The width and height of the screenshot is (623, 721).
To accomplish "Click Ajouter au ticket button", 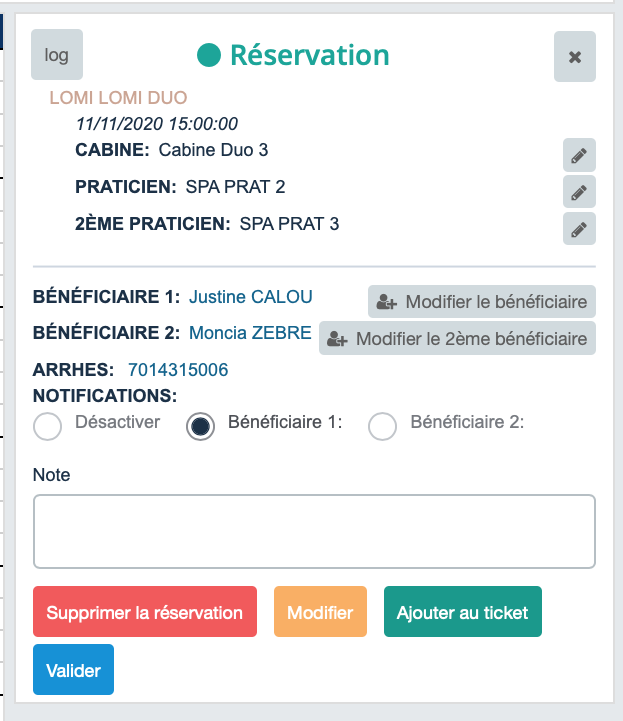I will click(462, 612).
